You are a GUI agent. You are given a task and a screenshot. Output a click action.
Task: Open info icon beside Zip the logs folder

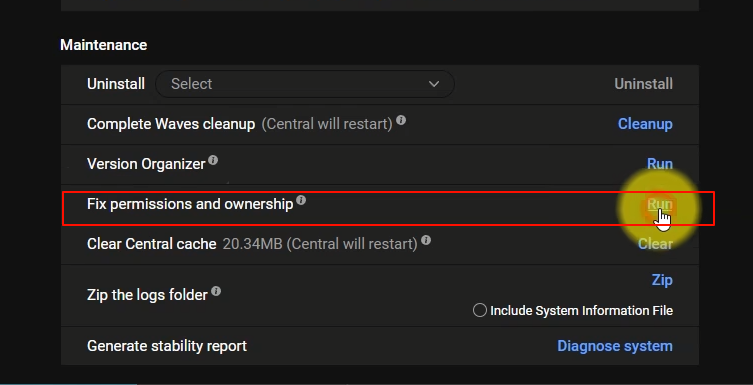click(216, 291)
